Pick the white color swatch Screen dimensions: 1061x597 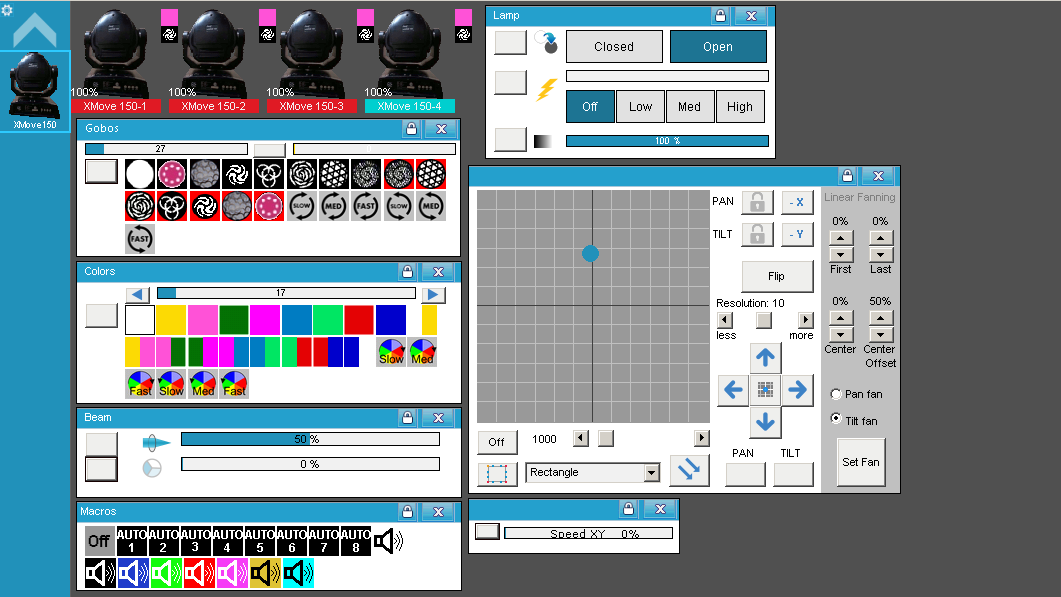click(139, 320)
